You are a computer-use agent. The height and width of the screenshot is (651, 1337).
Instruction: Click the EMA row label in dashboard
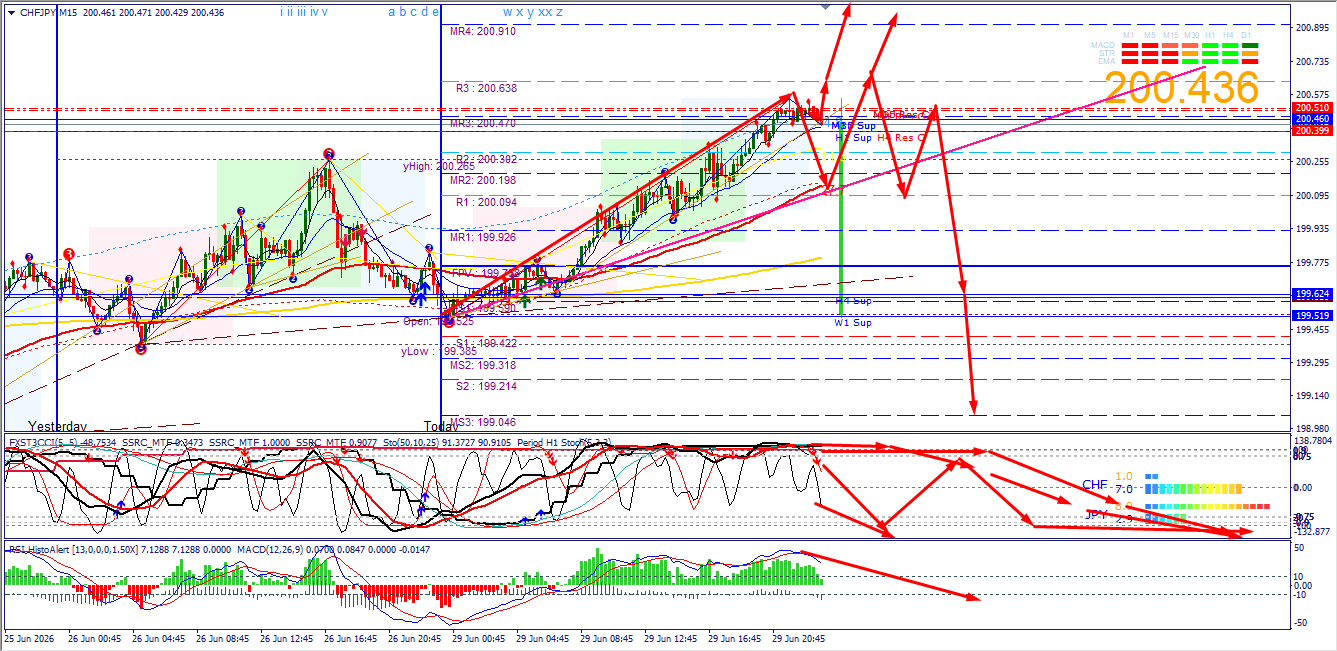(x=1107, y=60)
